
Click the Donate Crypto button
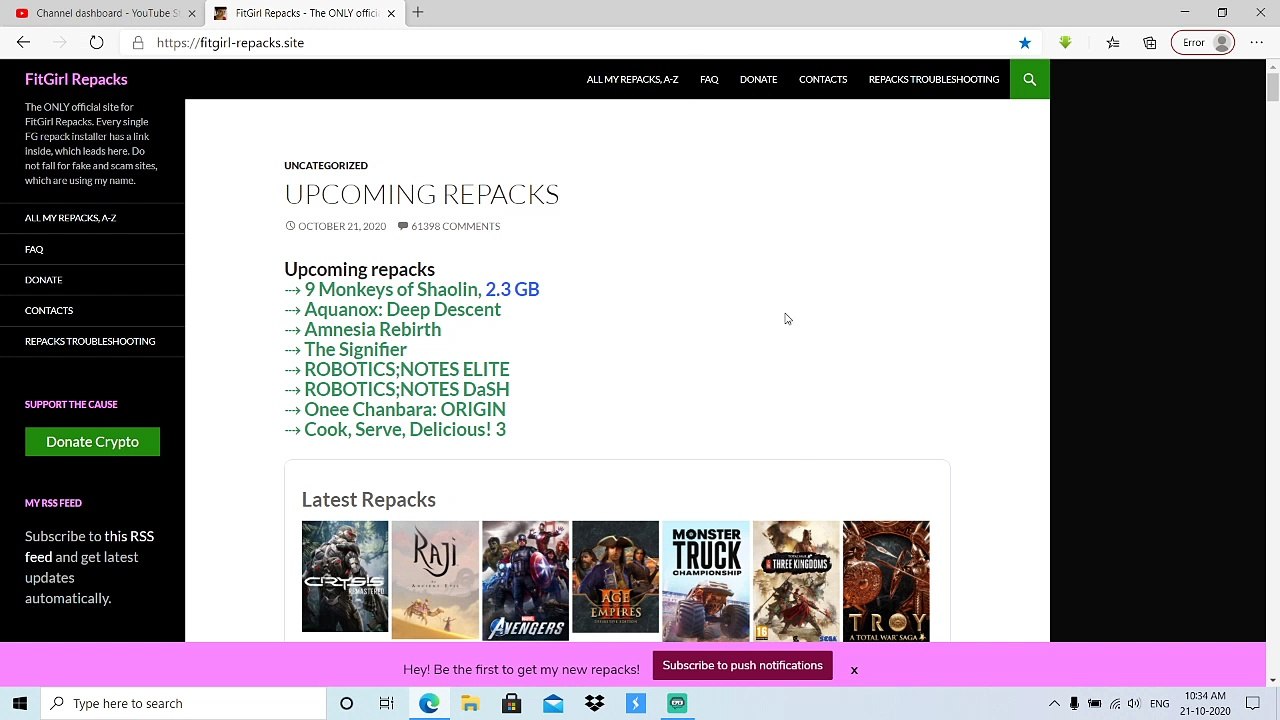[92, 442]
